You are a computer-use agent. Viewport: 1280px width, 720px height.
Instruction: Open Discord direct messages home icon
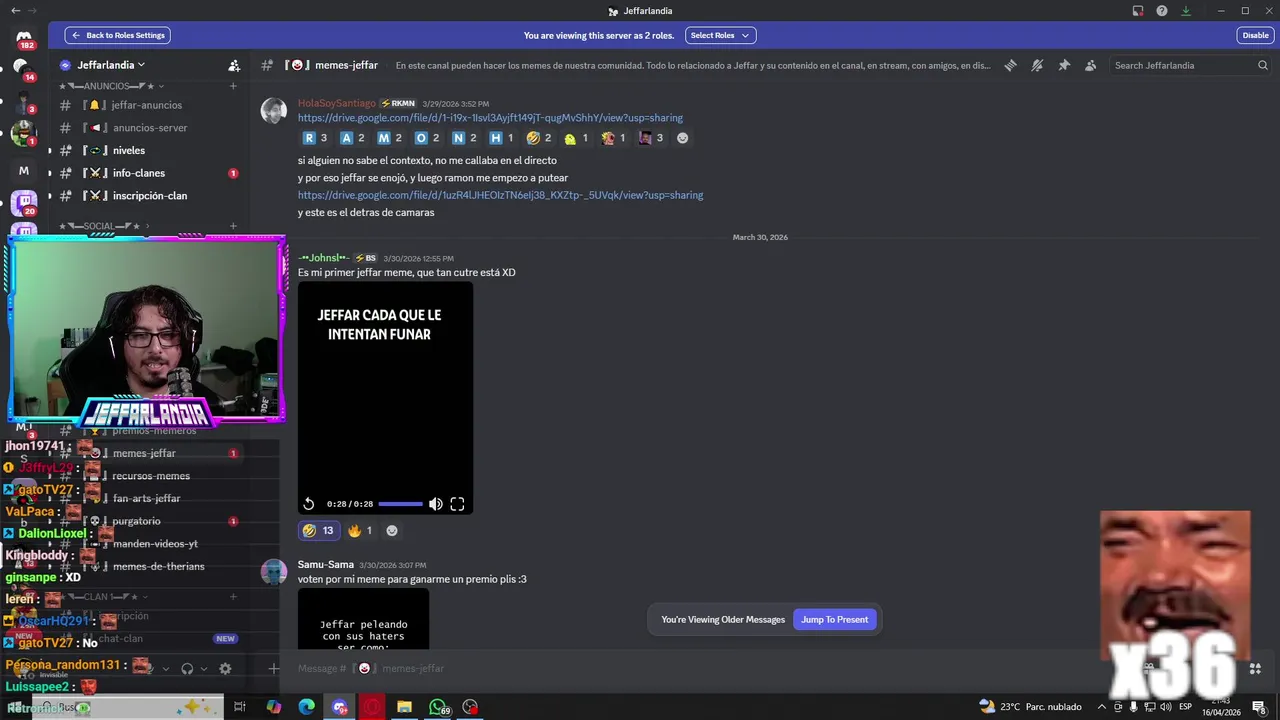tap(24, 37)
